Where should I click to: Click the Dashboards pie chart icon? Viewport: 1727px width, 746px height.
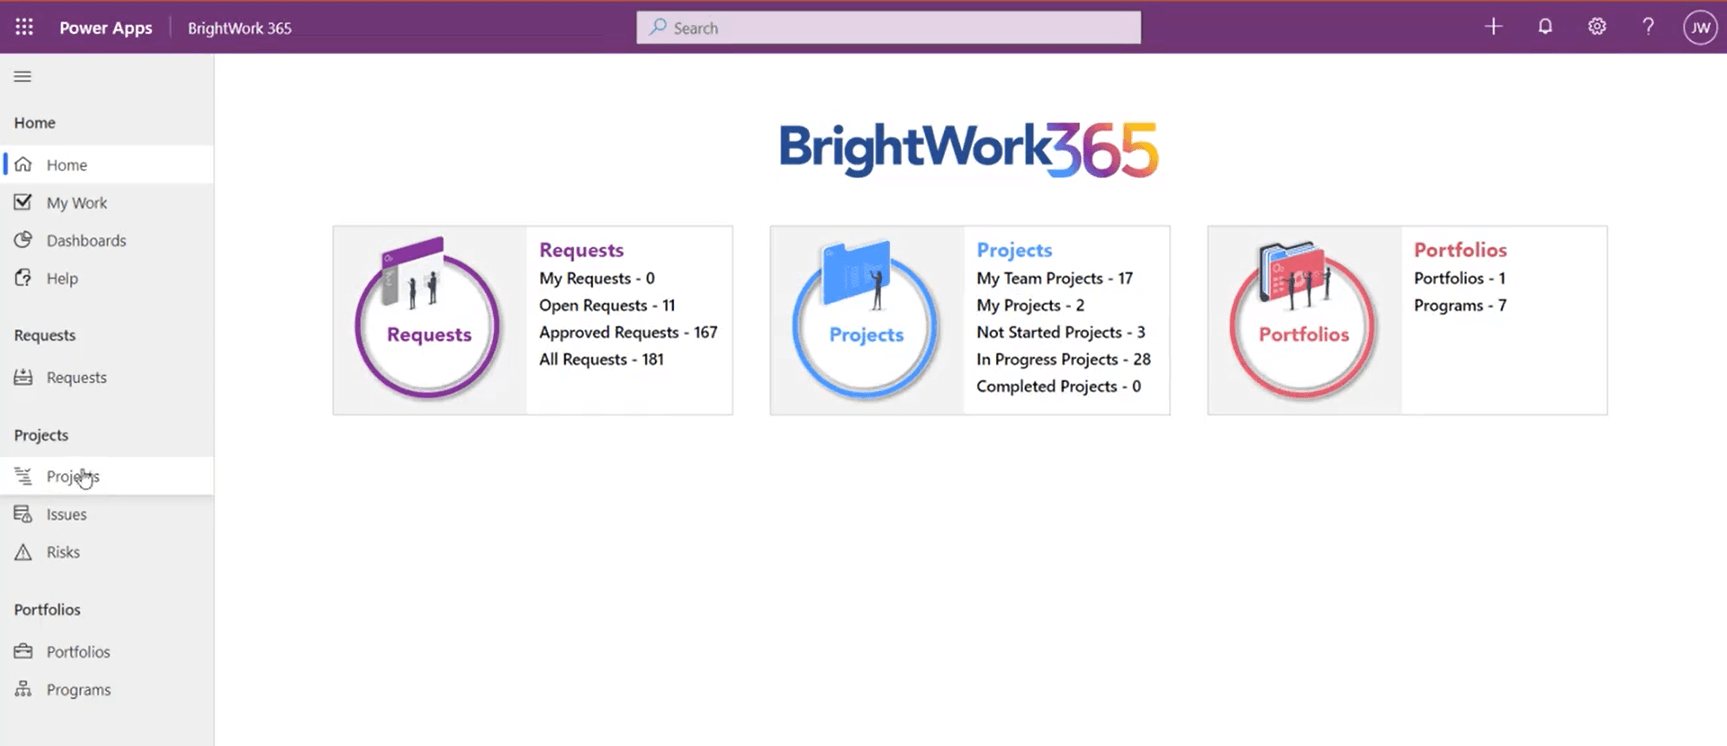23,240
